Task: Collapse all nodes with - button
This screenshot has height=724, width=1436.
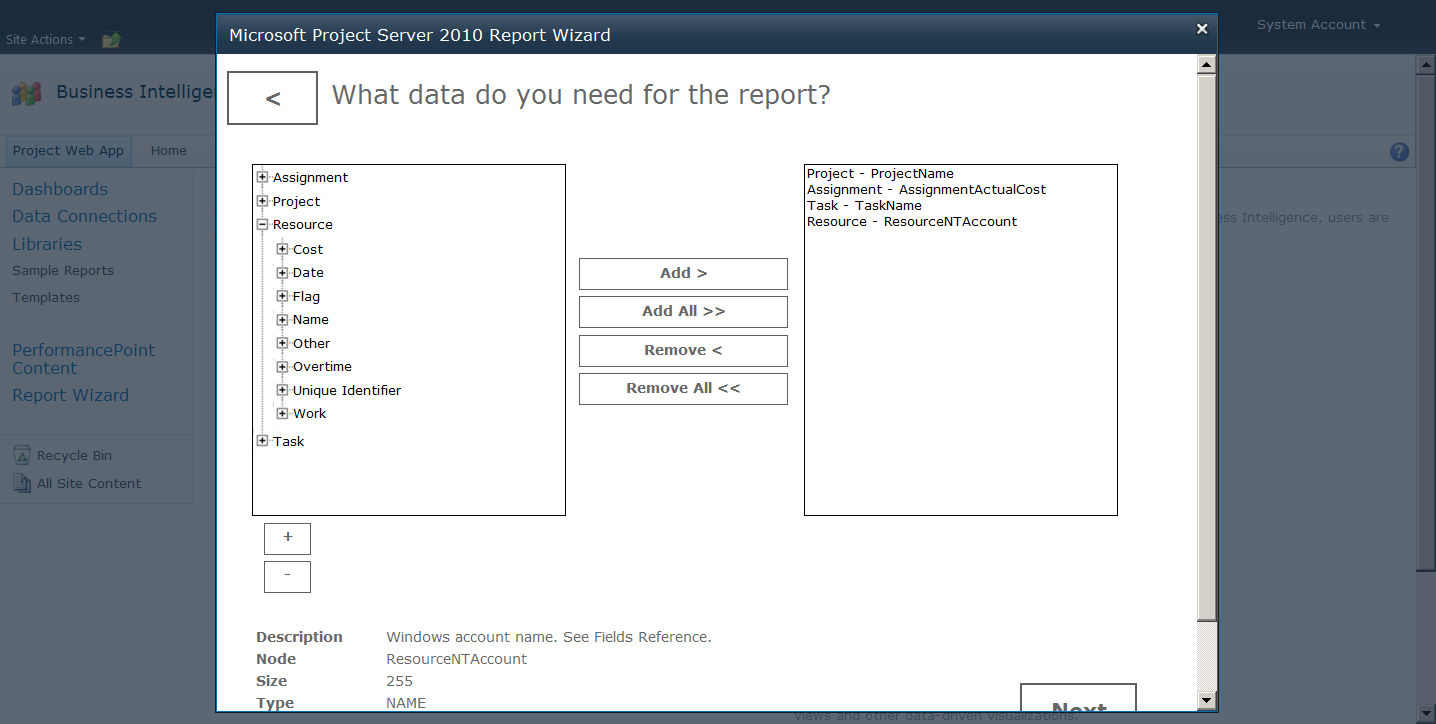Action: [x=287, y=576]
